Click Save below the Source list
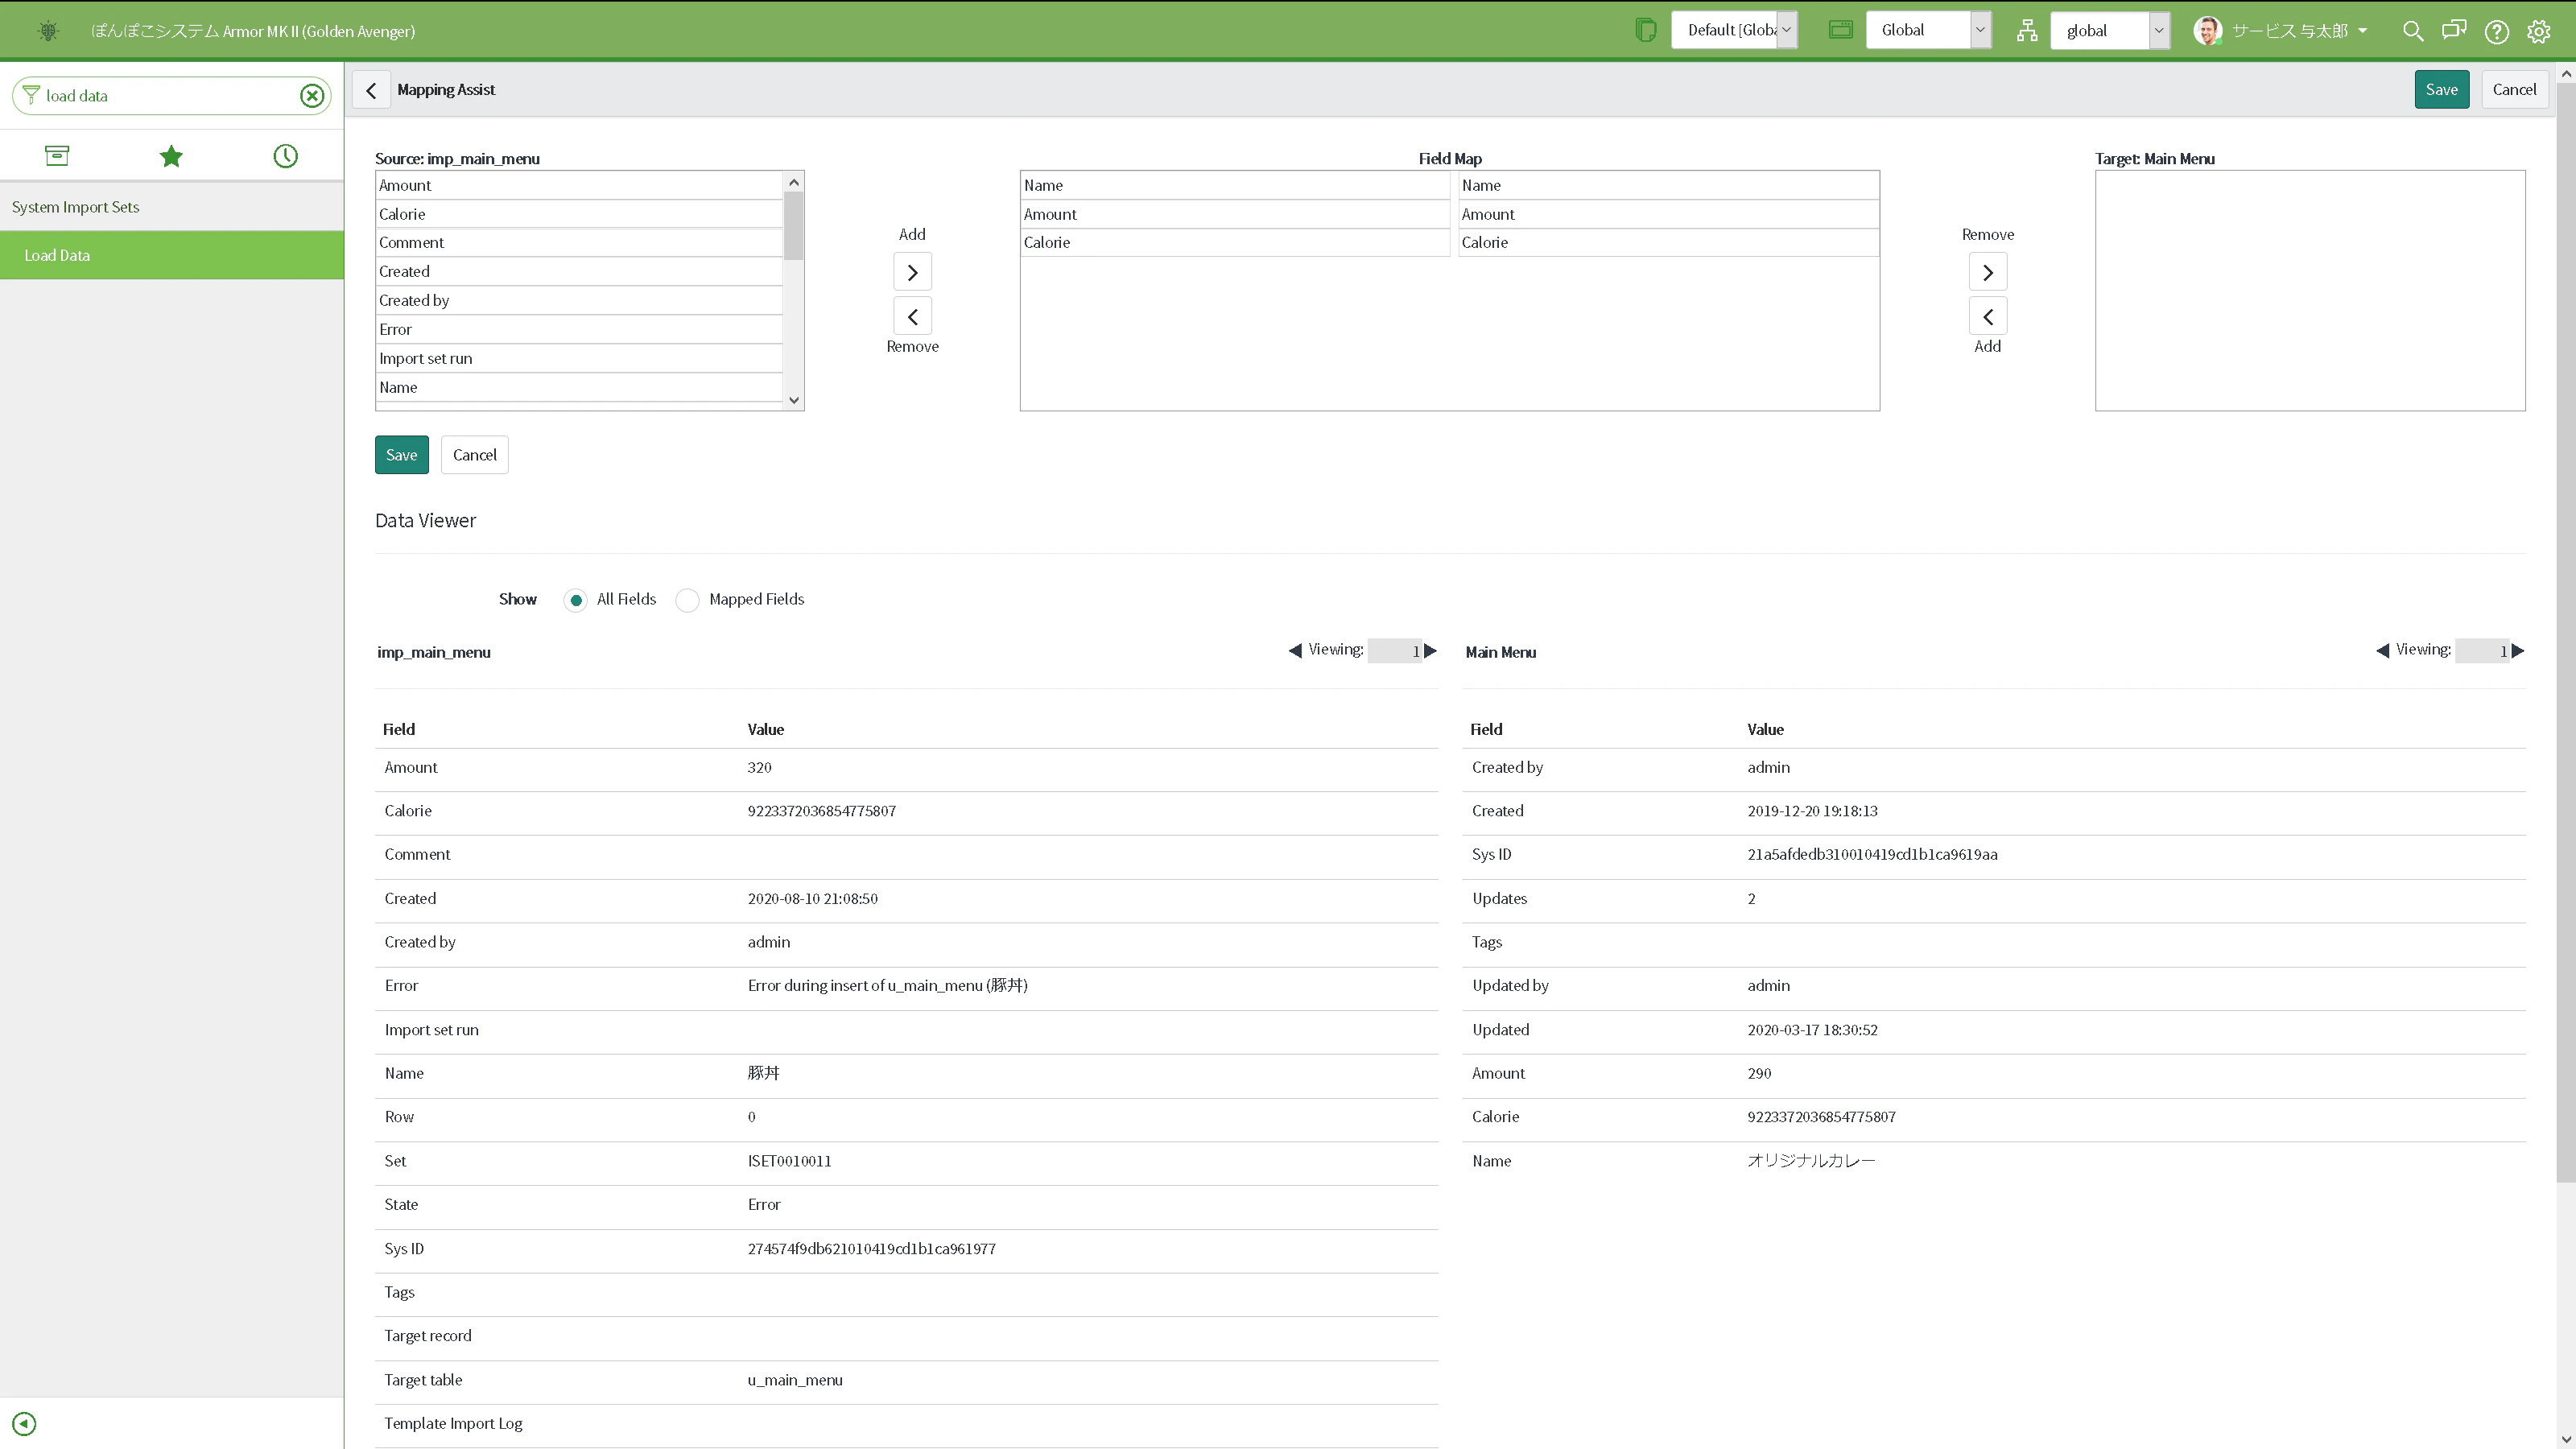 pyautogui.click(x=401, y=455)
